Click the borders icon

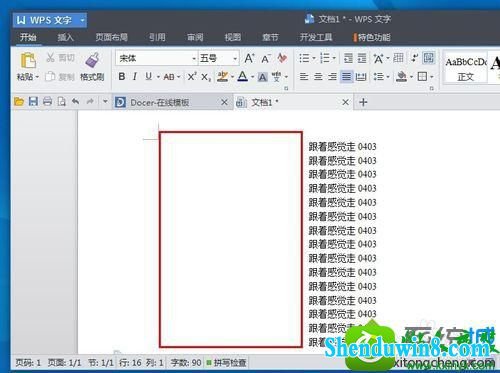click(422, 77)
